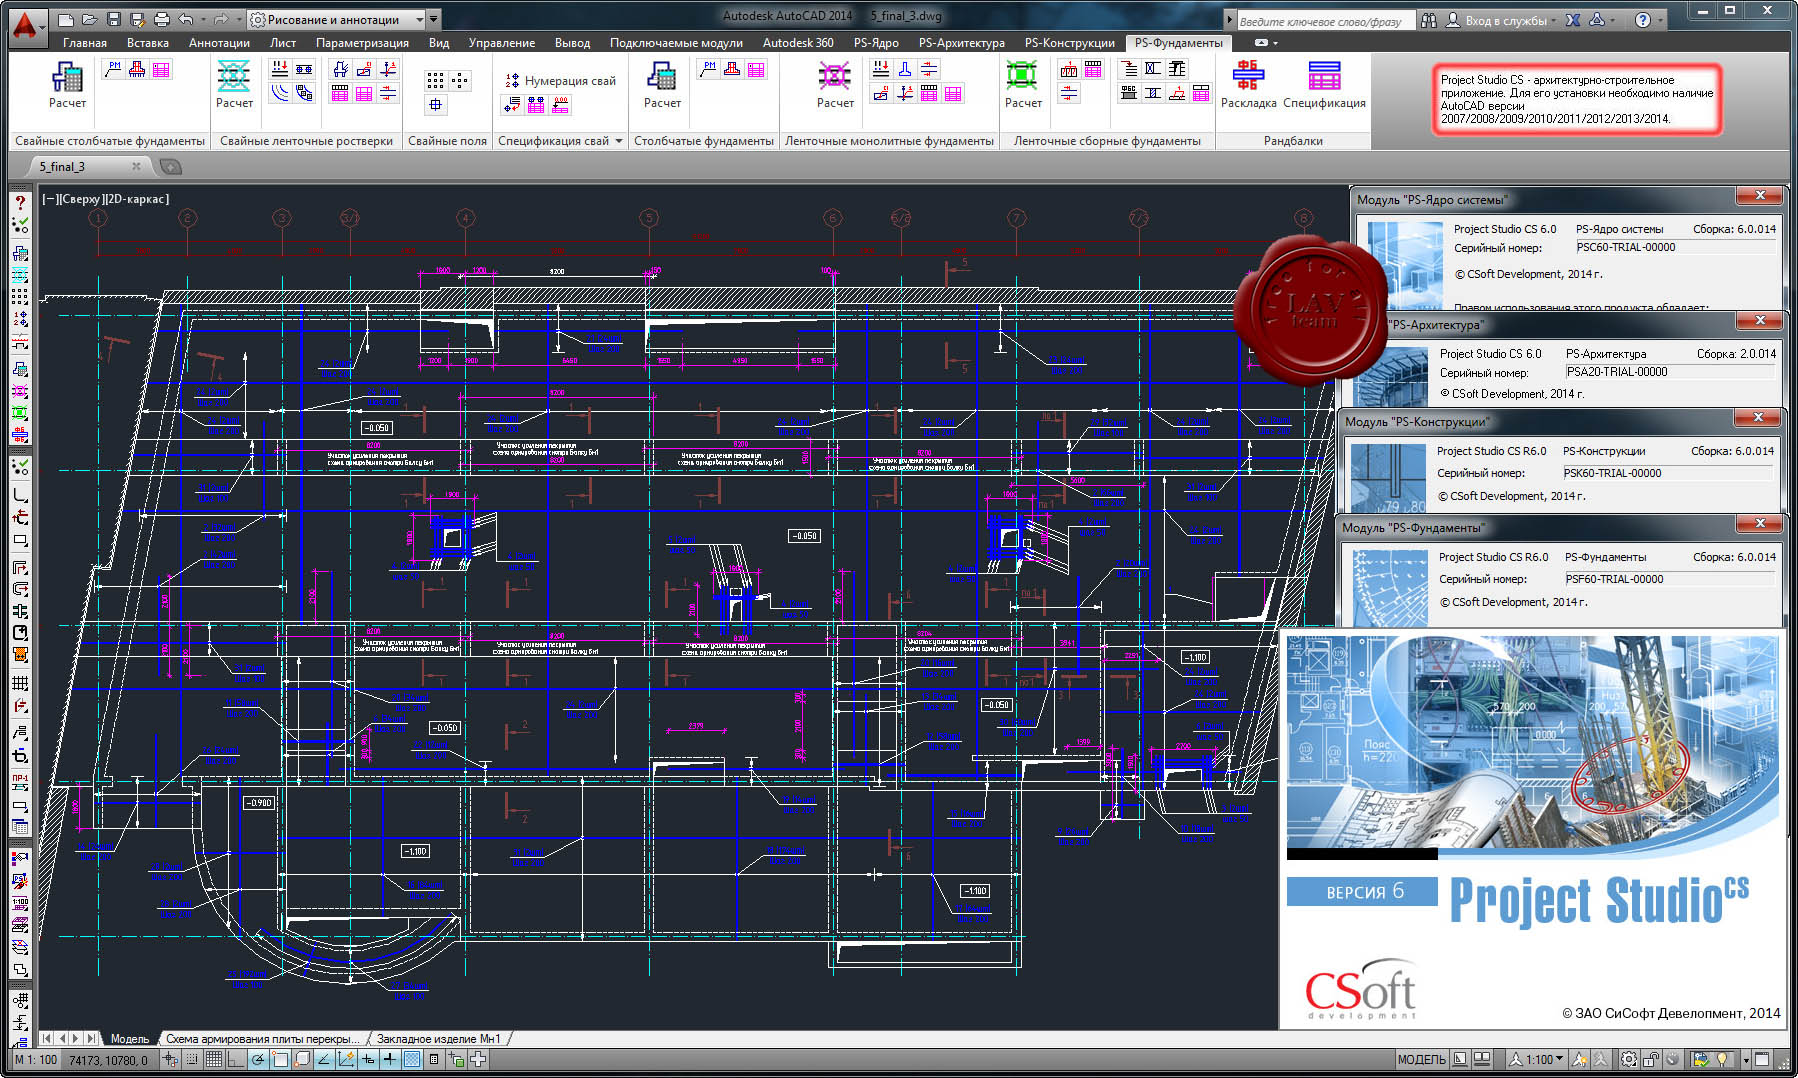Click the pink table icon in Свайные столбчатые фундаменты
The image size is (1798, 1078).
(x=161, y=69)
